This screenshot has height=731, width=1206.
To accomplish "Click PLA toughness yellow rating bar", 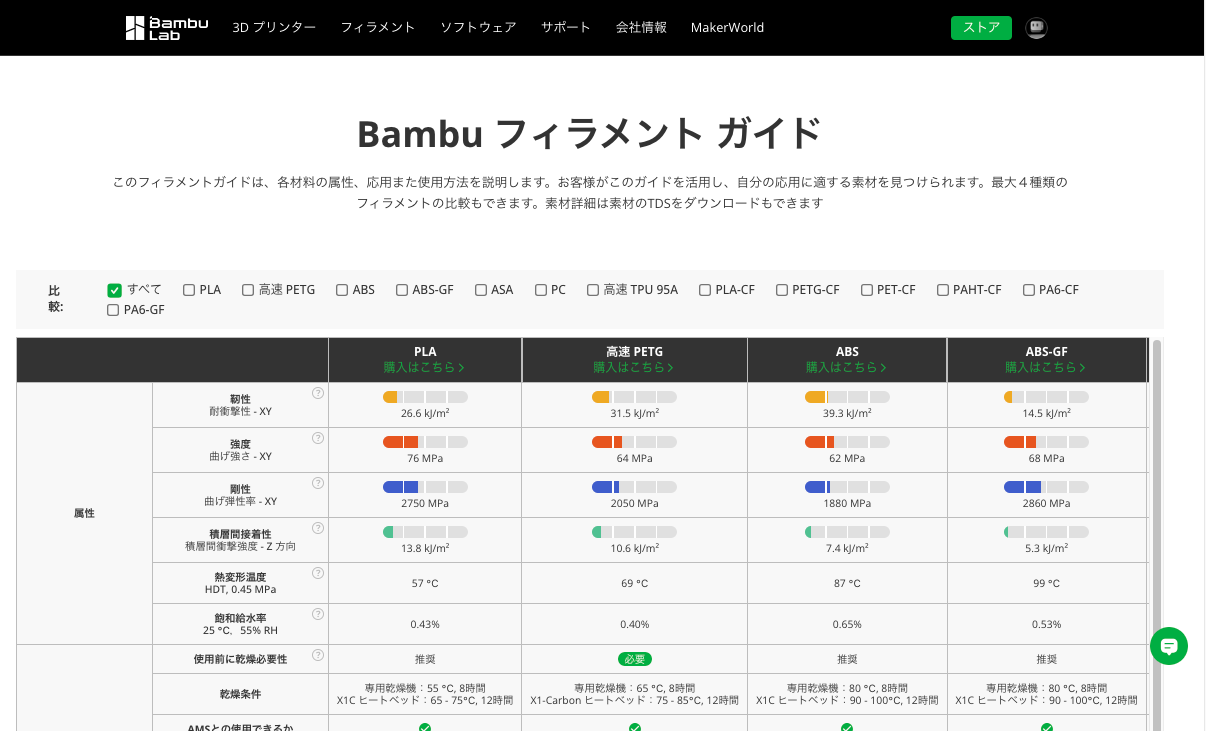I will click(x=425, y=397).
